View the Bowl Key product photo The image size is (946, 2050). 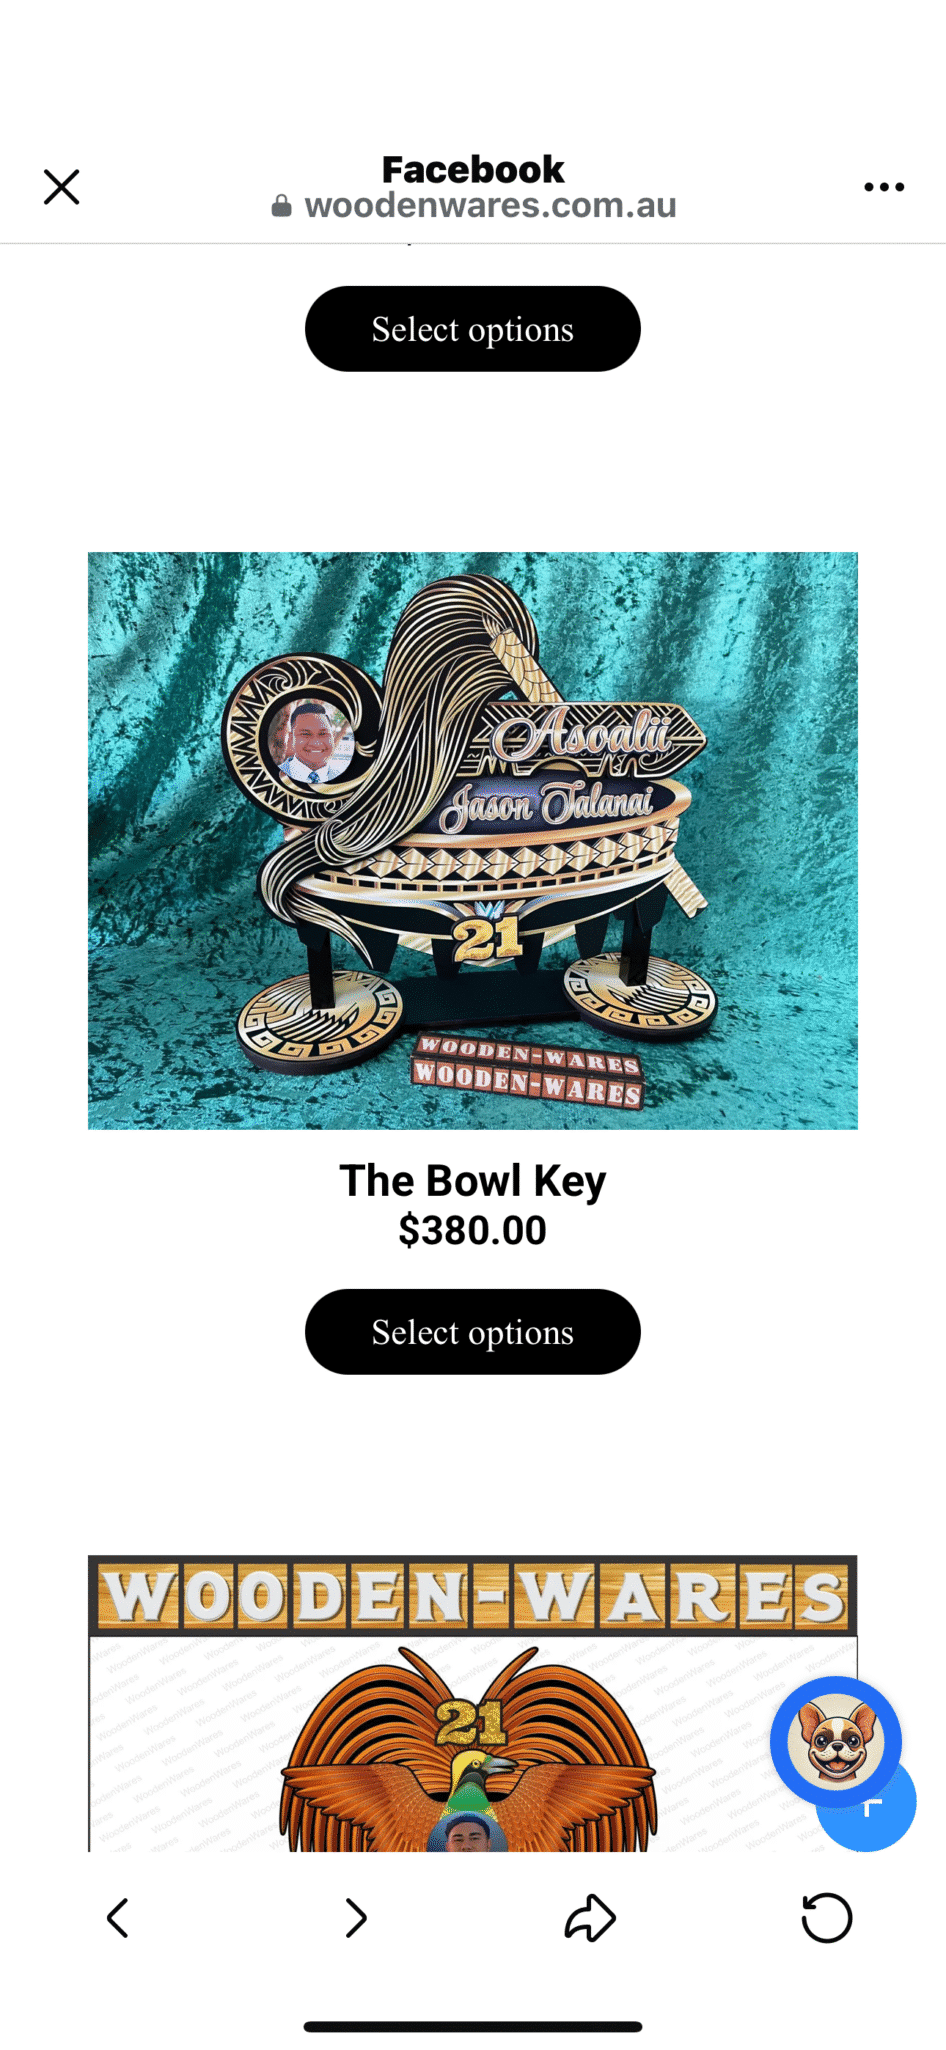pos(473,841)
